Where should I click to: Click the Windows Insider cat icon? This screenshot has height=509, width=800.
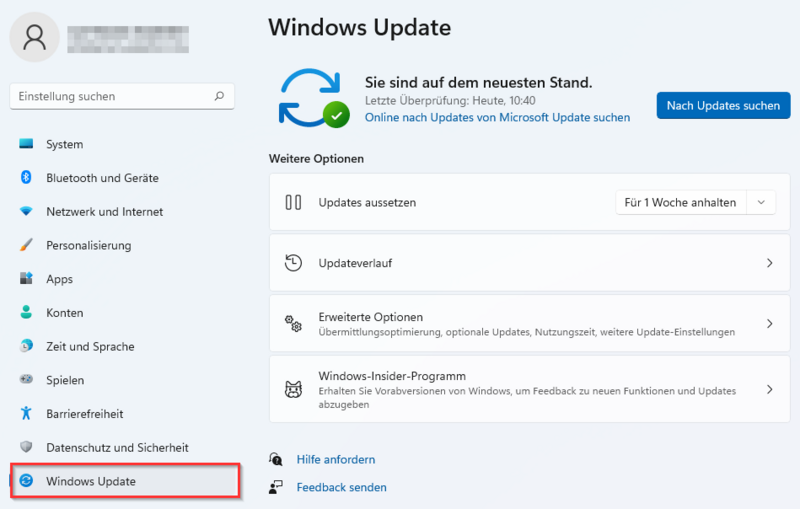point(293,390)
